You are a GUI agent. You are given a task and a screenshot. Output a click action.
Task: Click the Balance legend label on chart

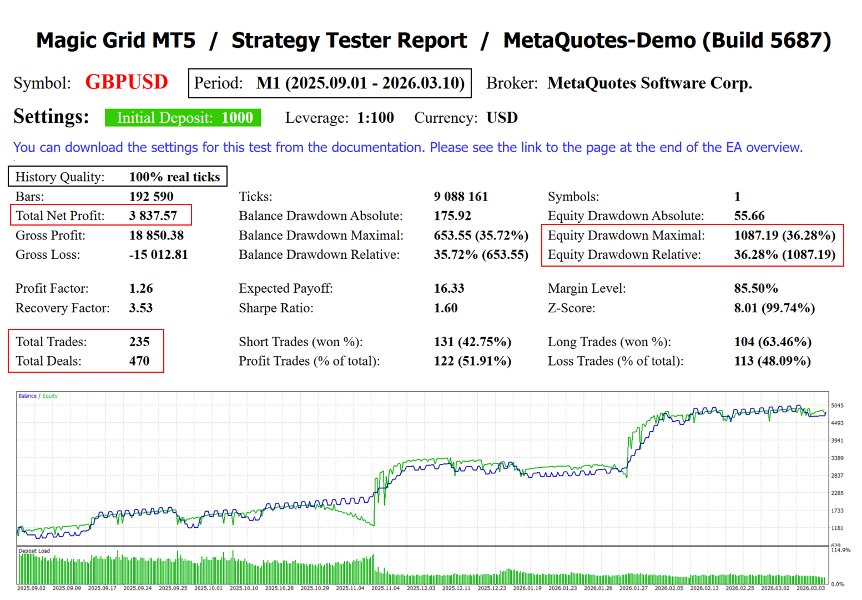[27, 396]
